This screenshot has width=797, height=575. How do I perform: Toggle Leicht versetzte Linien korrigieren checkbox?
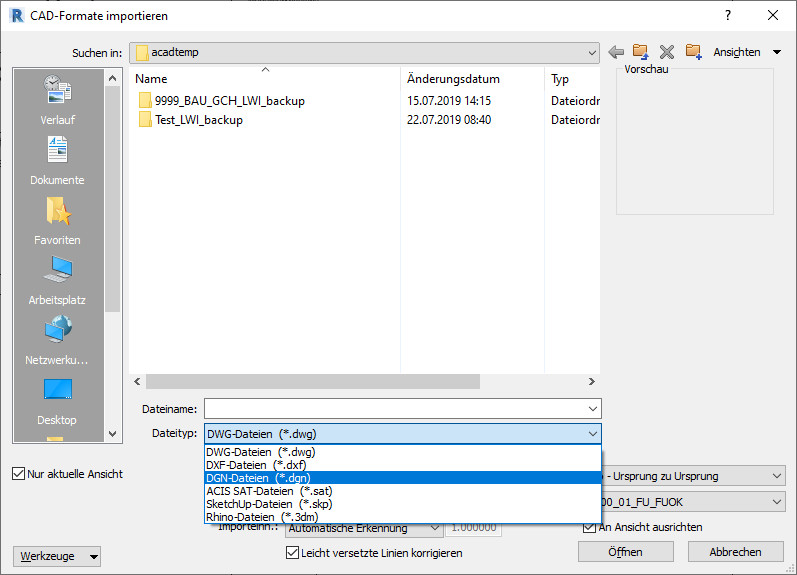[x=292, y=552]
